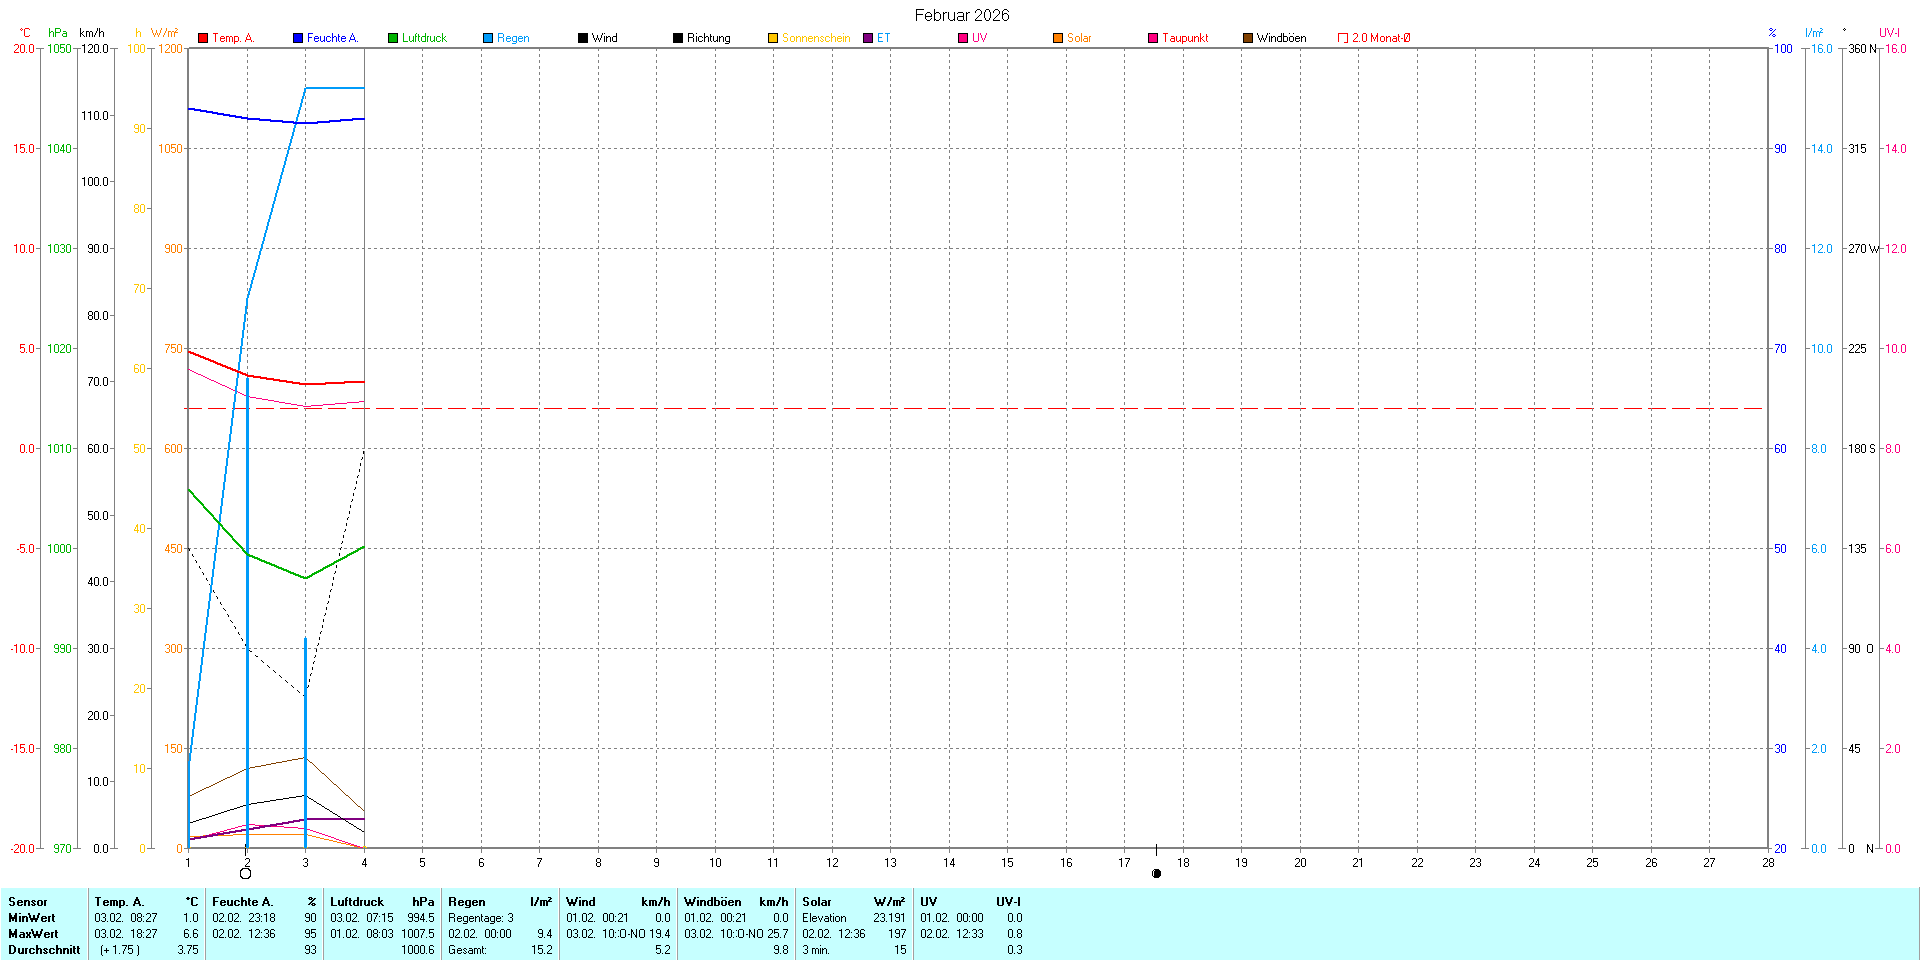
Task: Click day 9 on the date axis
Action: (657, 862)
